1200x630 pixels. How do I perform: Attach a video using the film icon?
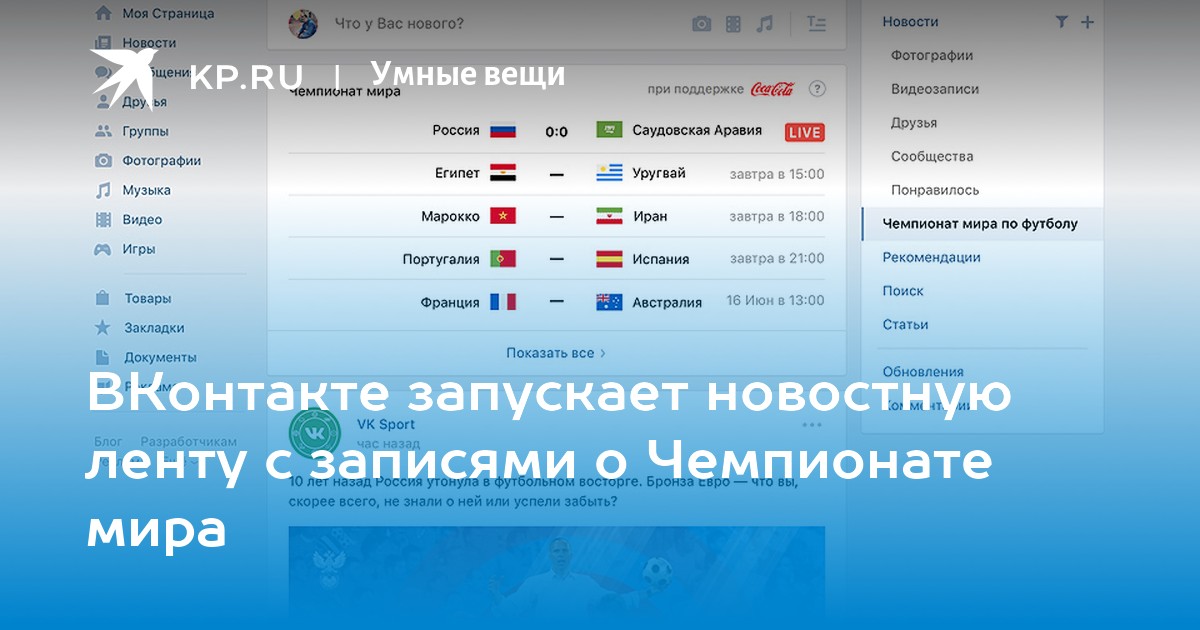(x=734, y=24)
